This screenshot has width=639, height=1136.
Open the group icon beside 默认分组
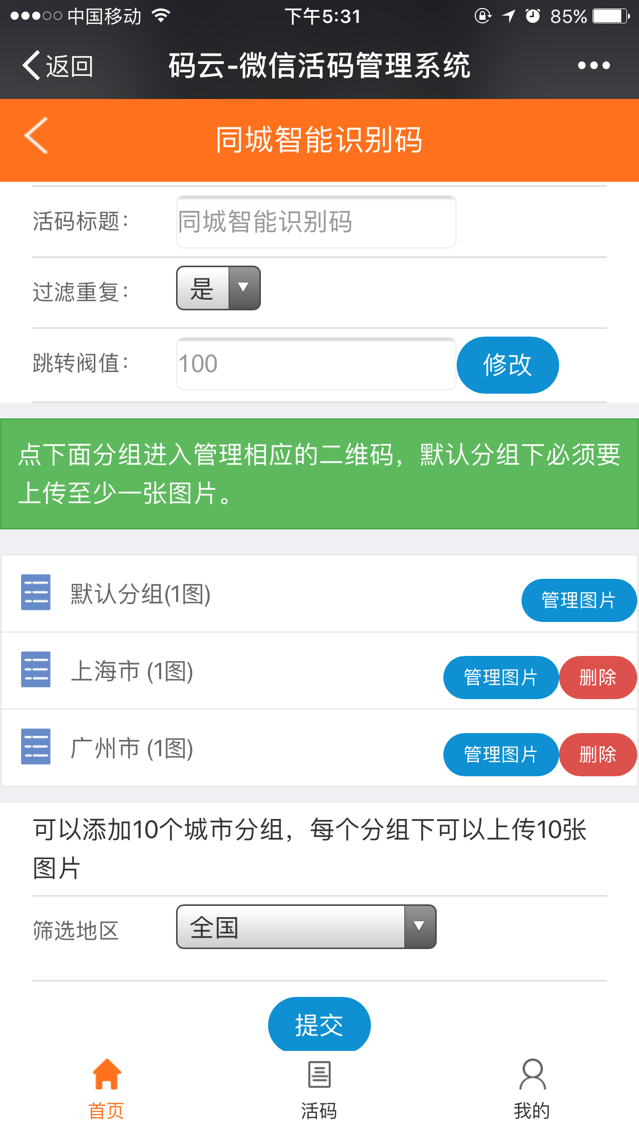35,592
